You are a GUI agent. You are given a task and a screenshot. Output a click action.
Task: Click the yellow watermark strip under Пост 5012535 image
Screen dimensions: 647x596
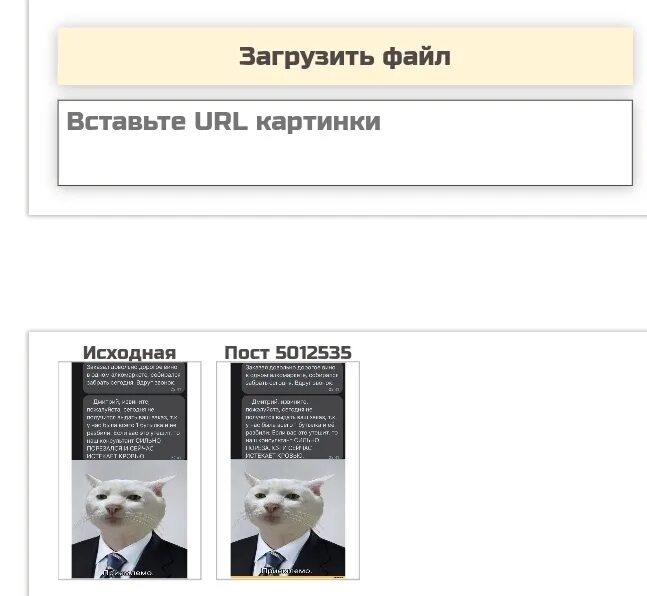point(288,577)
